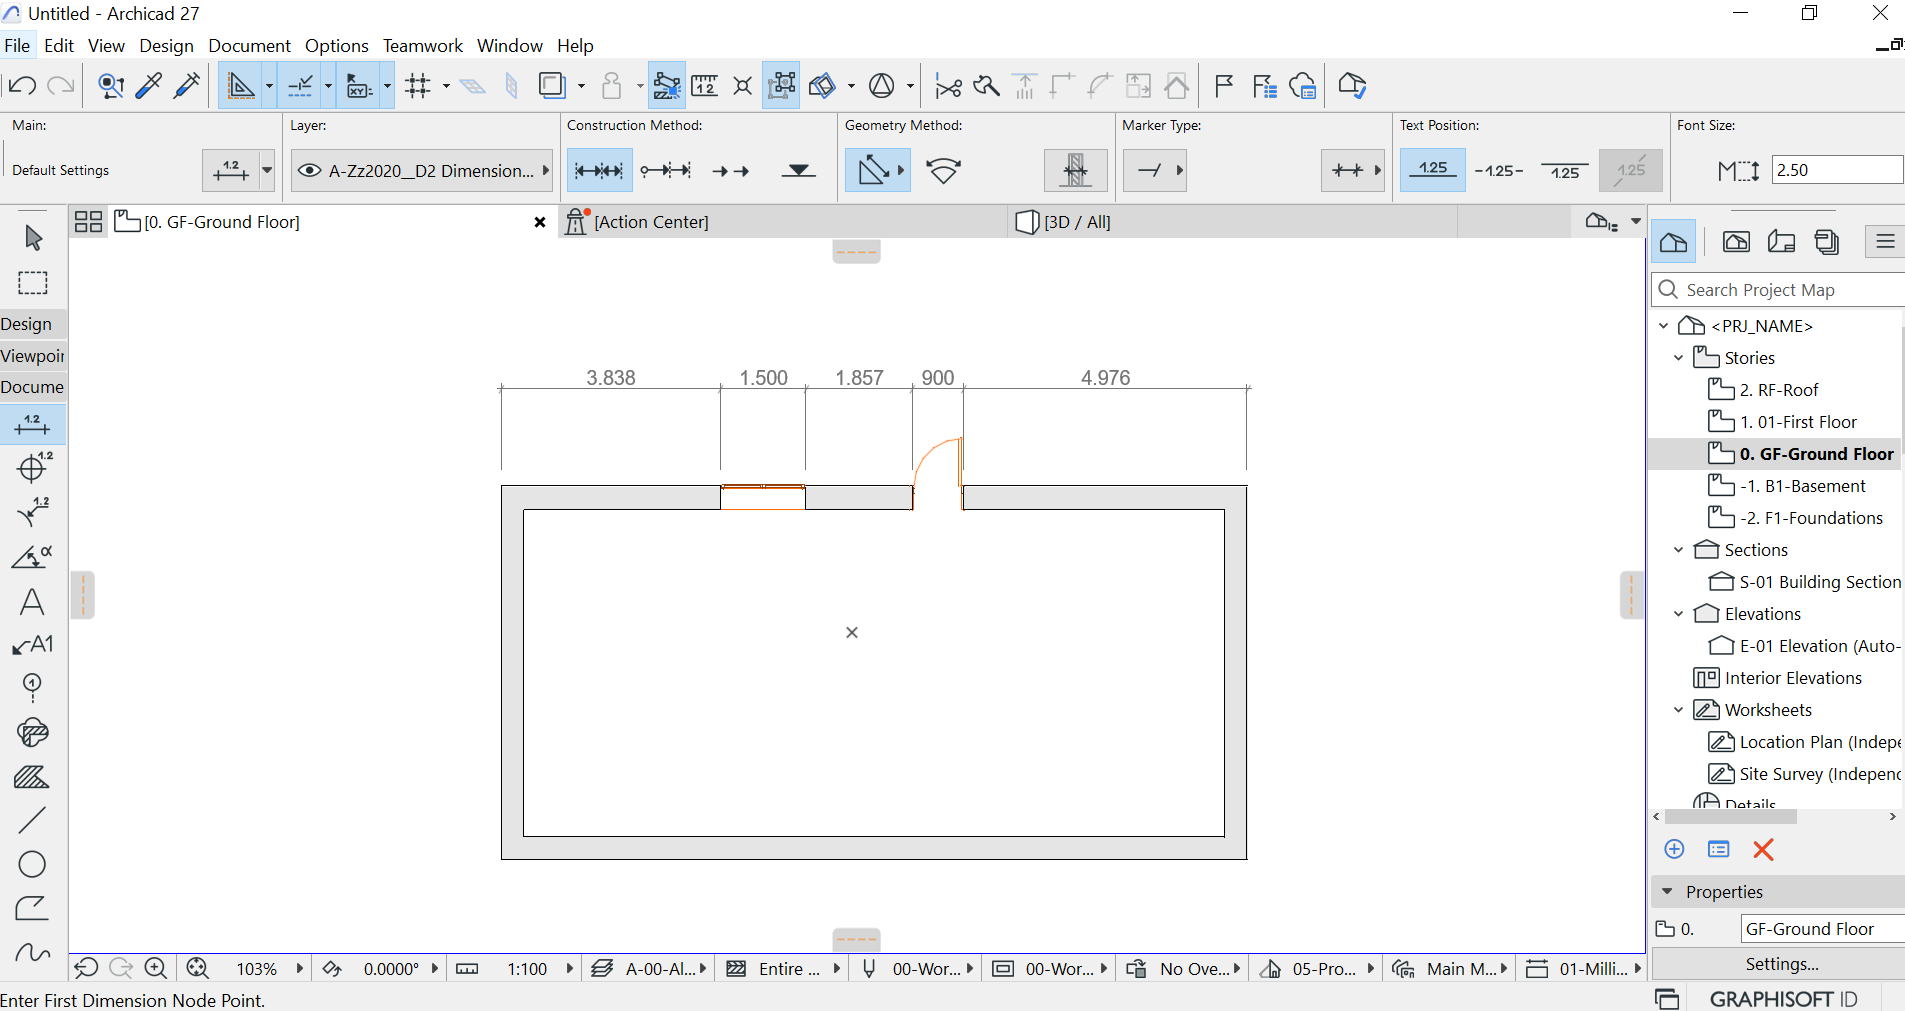Collapse the Sections tree node

(x=1679, y=550)
